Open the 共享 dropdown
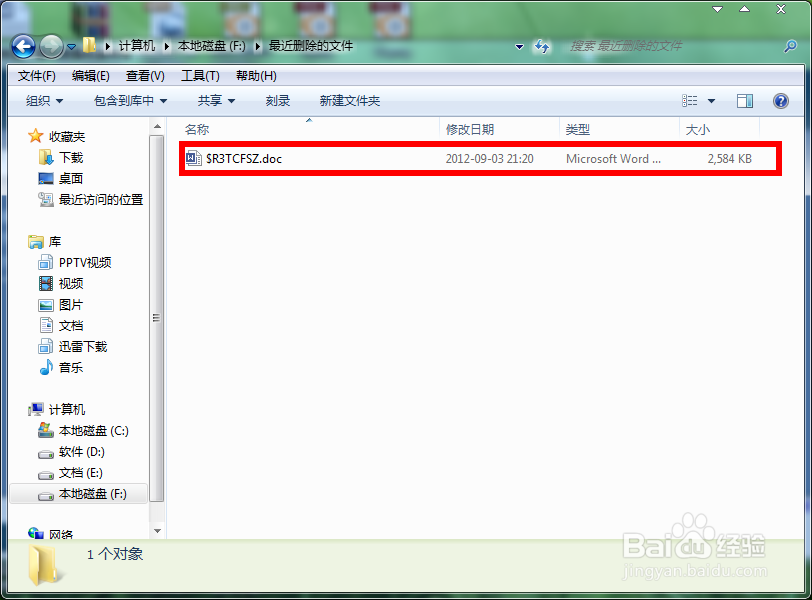Viewport: 812px width, 600px height. coord(216,100)
